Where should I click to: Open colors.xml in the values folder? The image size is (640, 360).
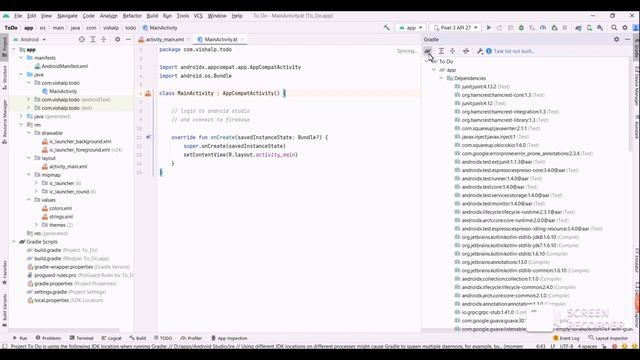[x=60, y=208]
